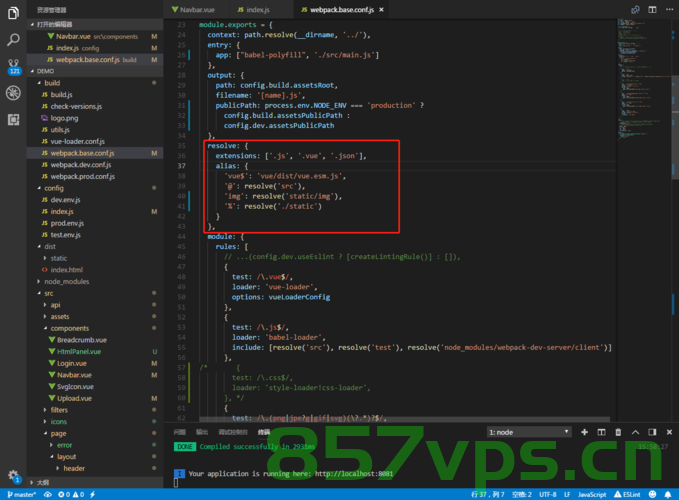679x500 pixels.
Task: Switch to the Problems panel tab
Action: click(179, 432)
